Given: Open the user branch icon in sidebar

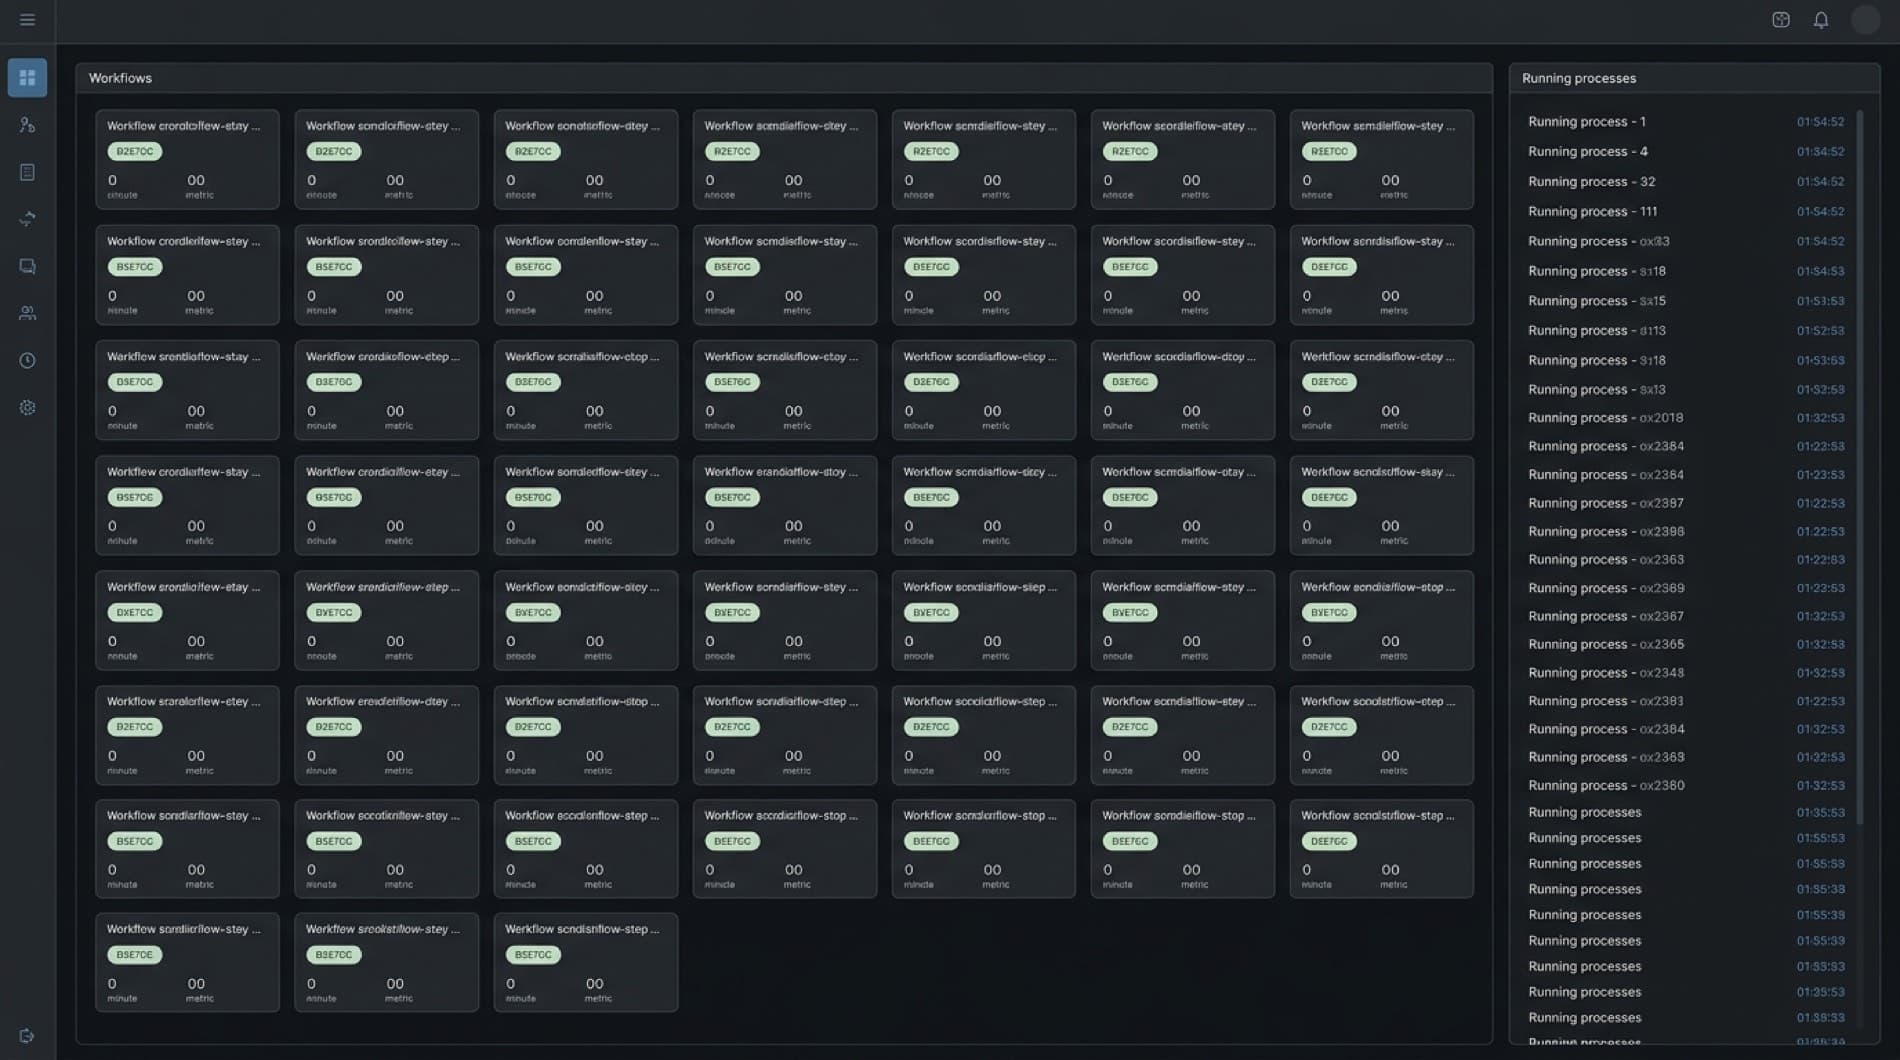Looking at the screenshot, I should (27, 125).
